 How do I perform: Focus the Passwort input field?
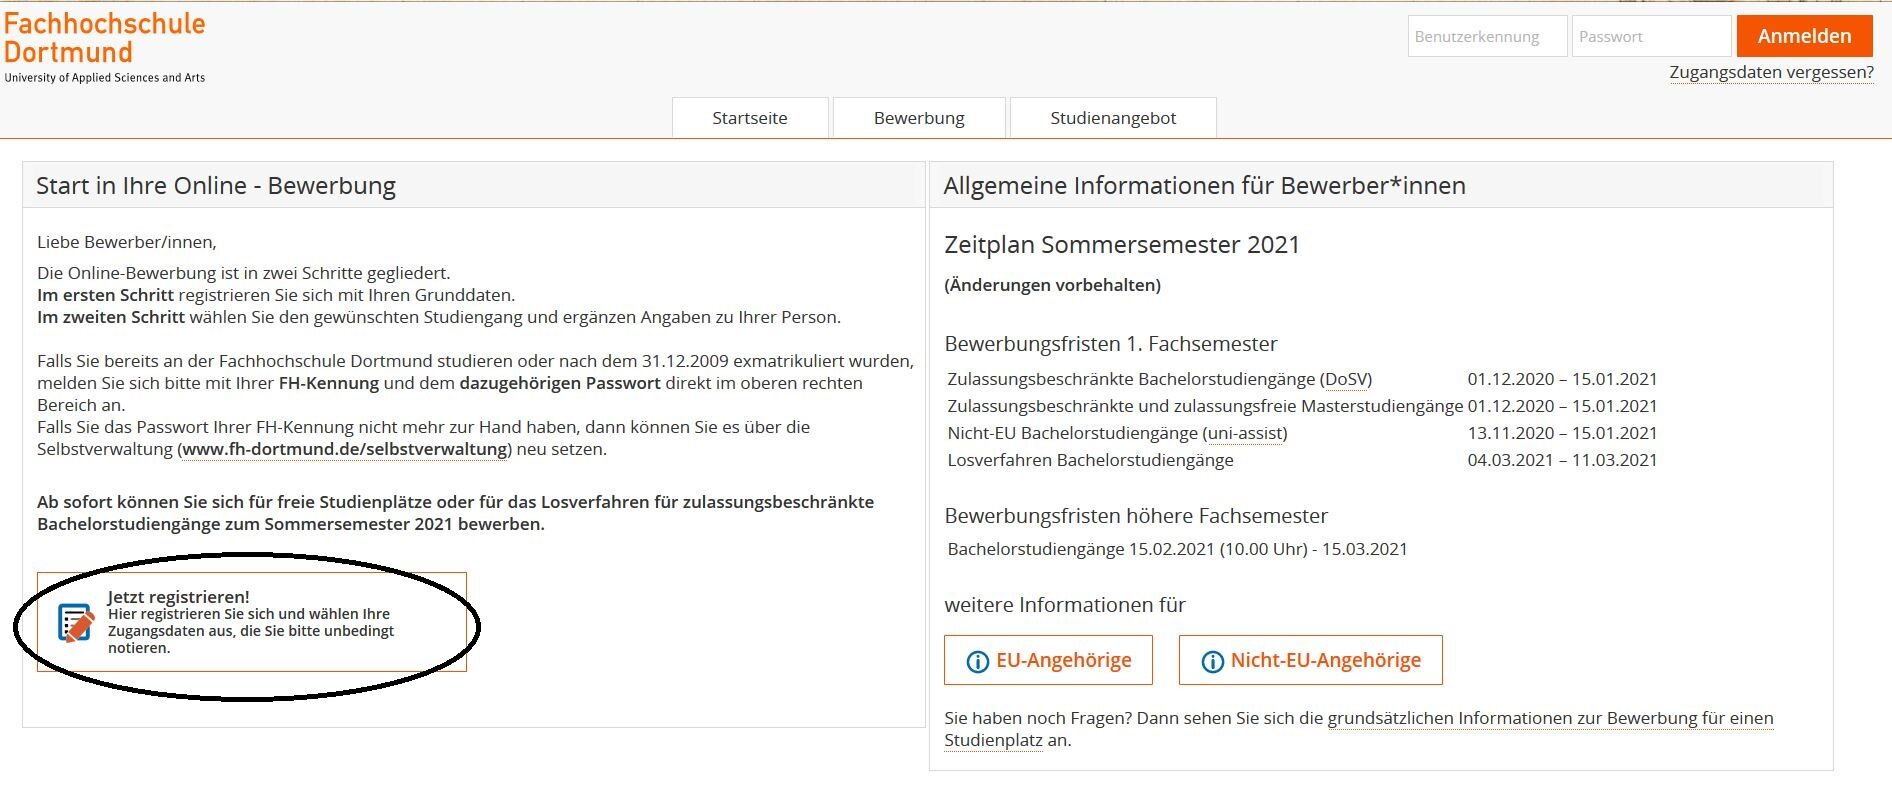click(1650, 37)
